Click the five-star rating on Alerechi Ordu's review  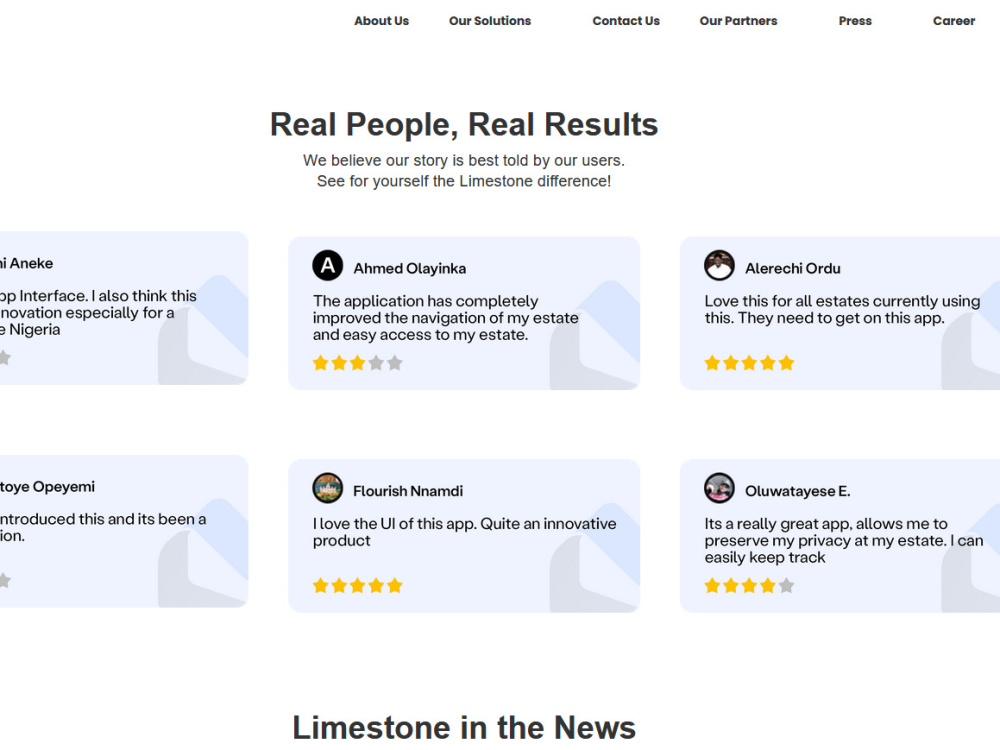749,364
